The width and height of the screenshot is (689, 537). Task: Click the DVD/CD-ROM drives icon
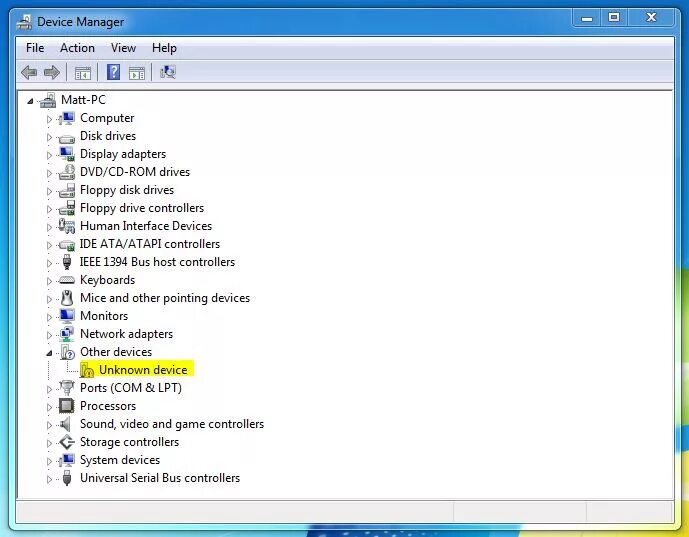67,172
